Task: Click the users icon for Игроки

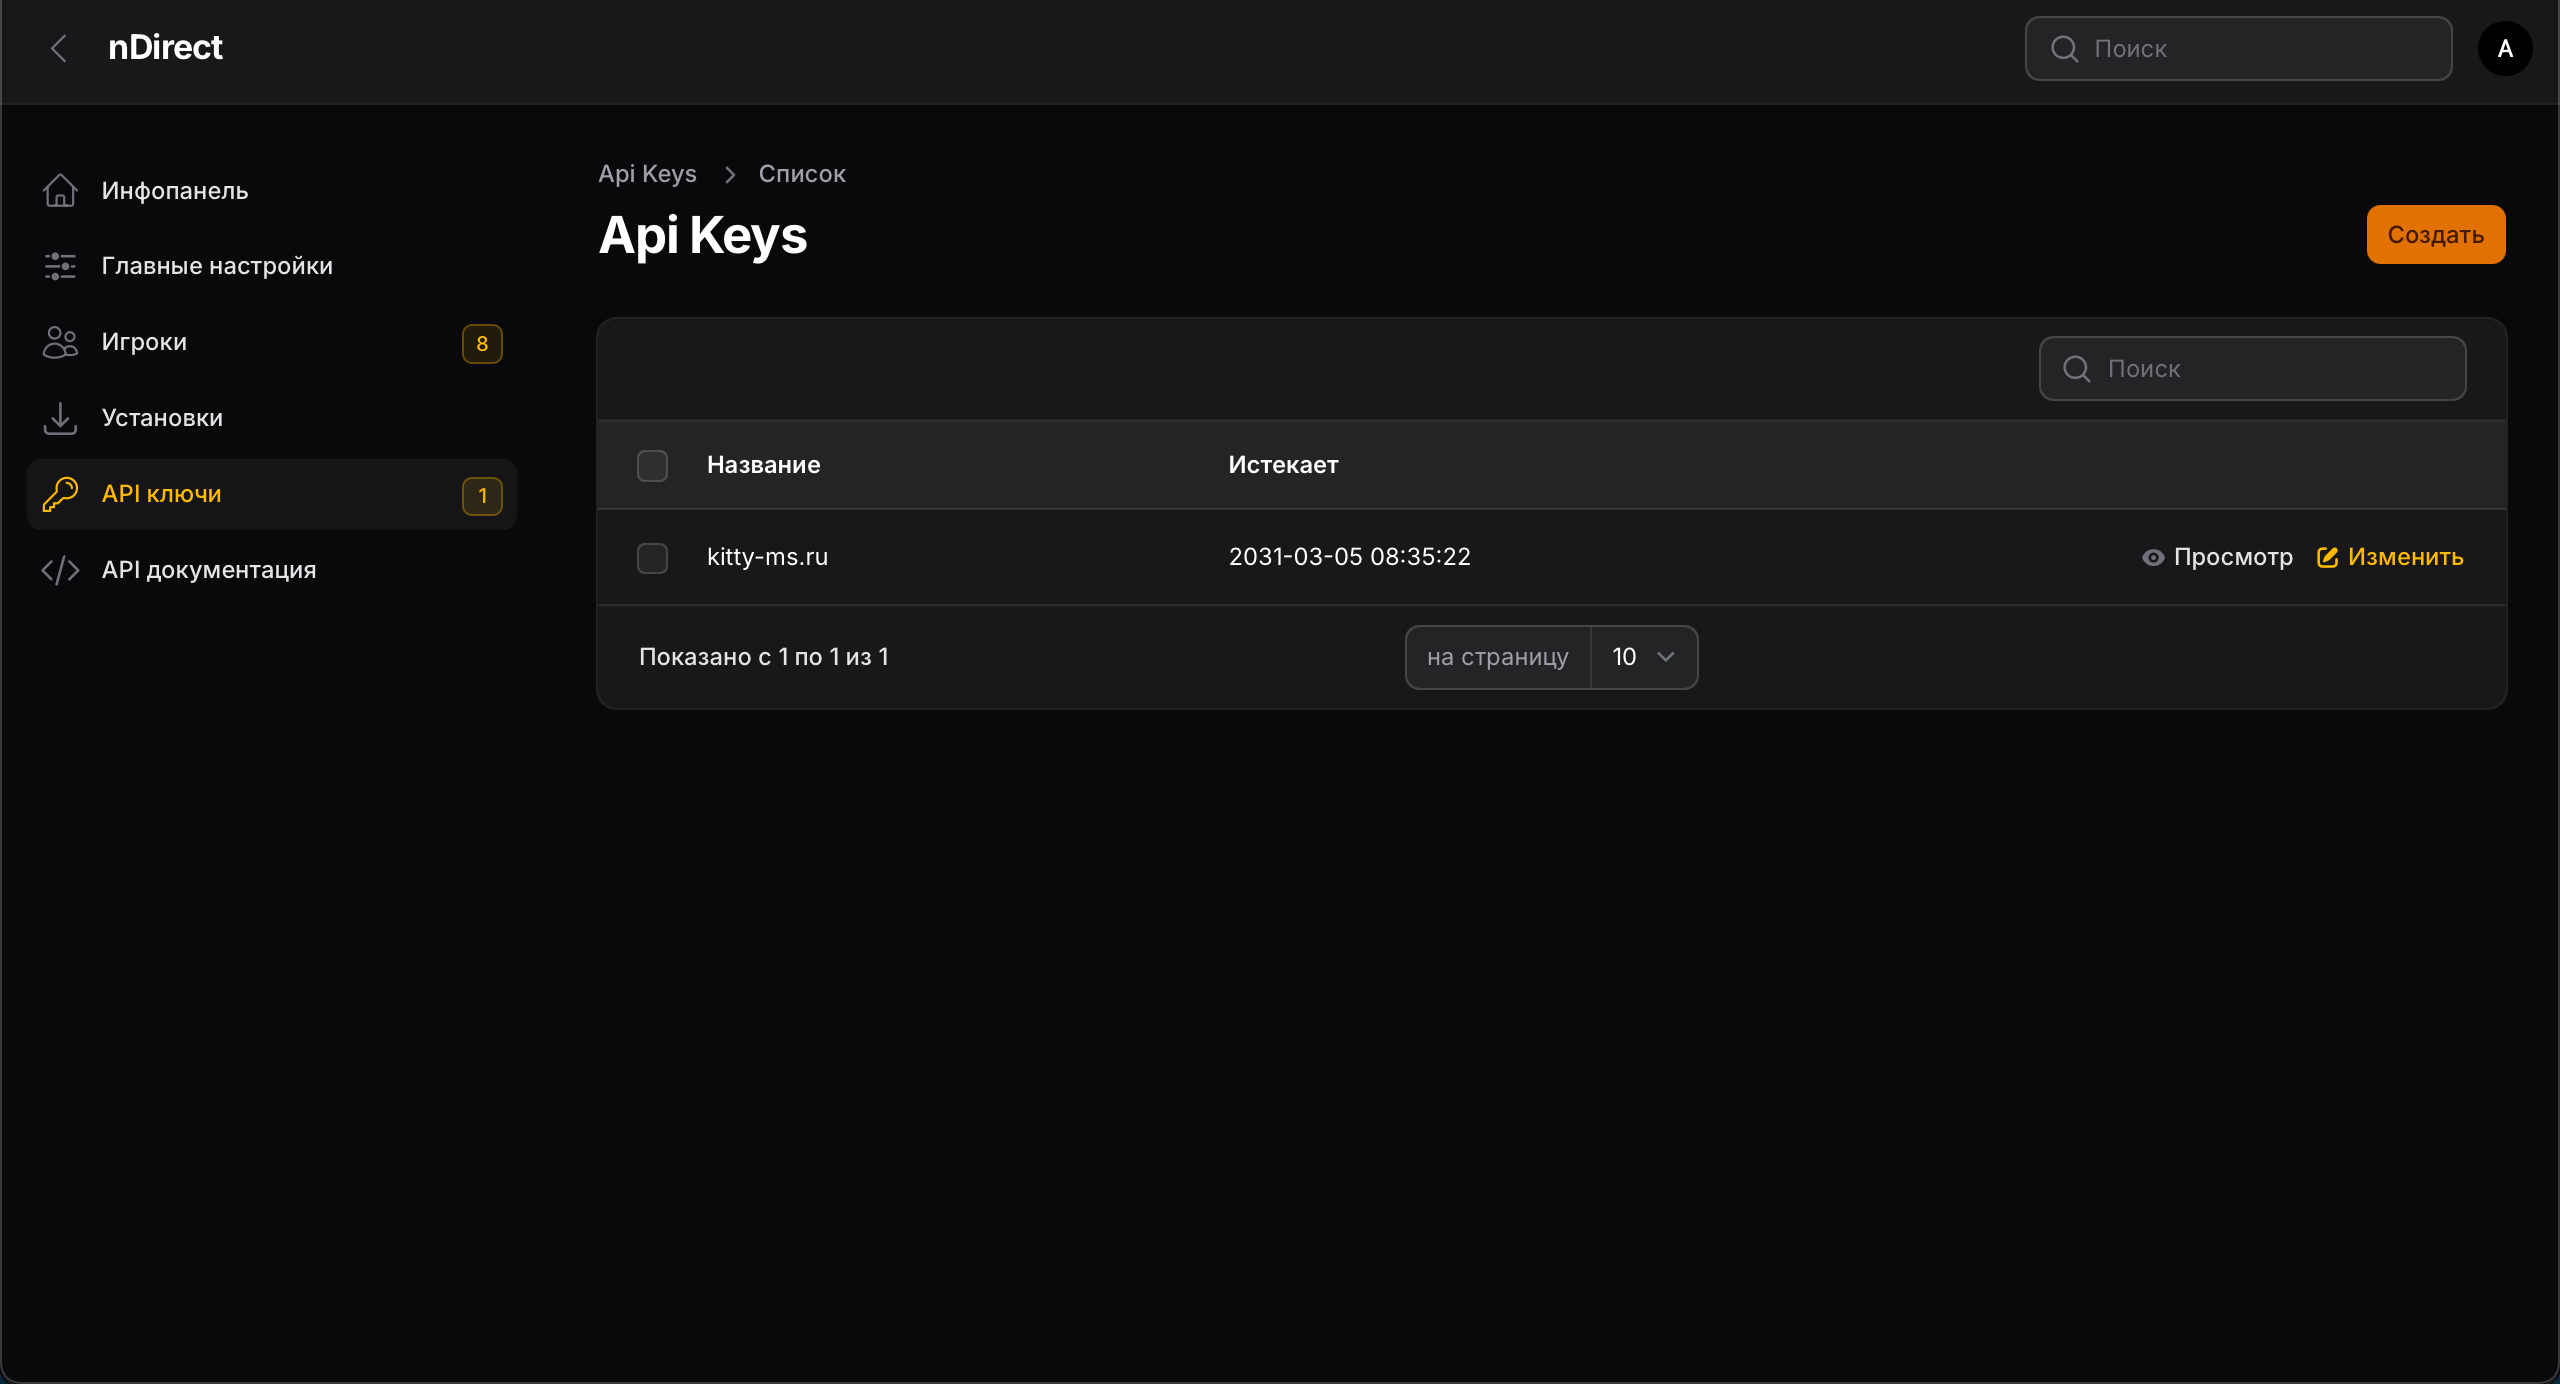Action: (x=60, y=342)
